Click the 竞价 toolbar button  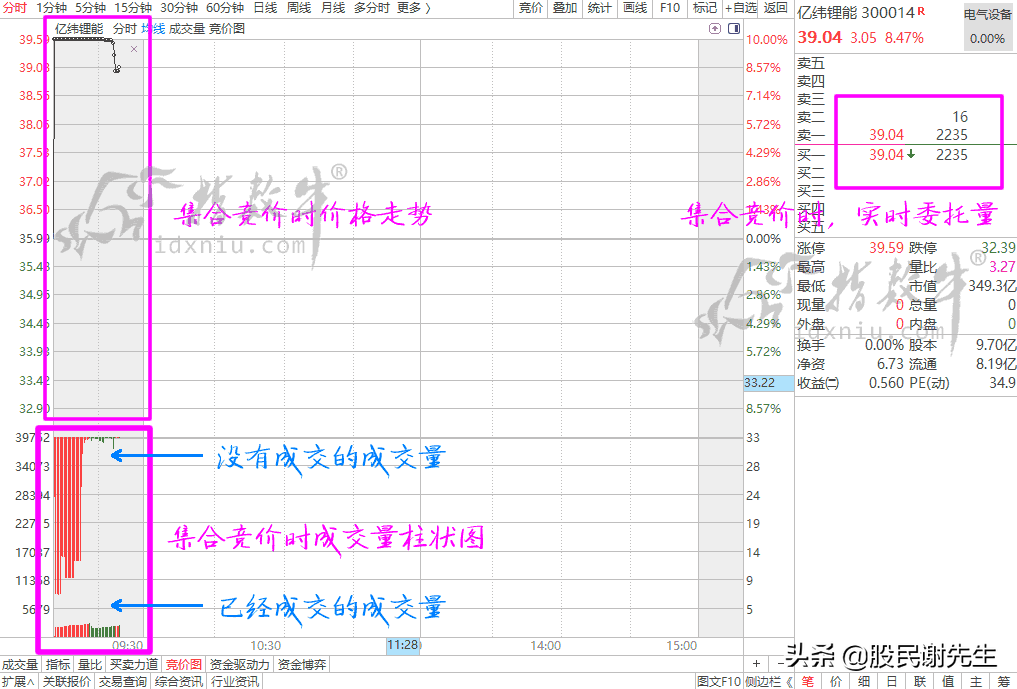tap(531, 8)
